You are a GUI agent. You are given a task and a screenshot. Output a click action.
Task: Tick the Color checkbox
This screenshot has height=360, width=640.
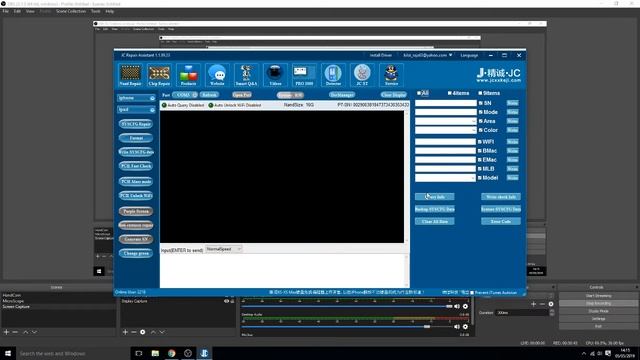pyautogui.click(x=480, y=130)
